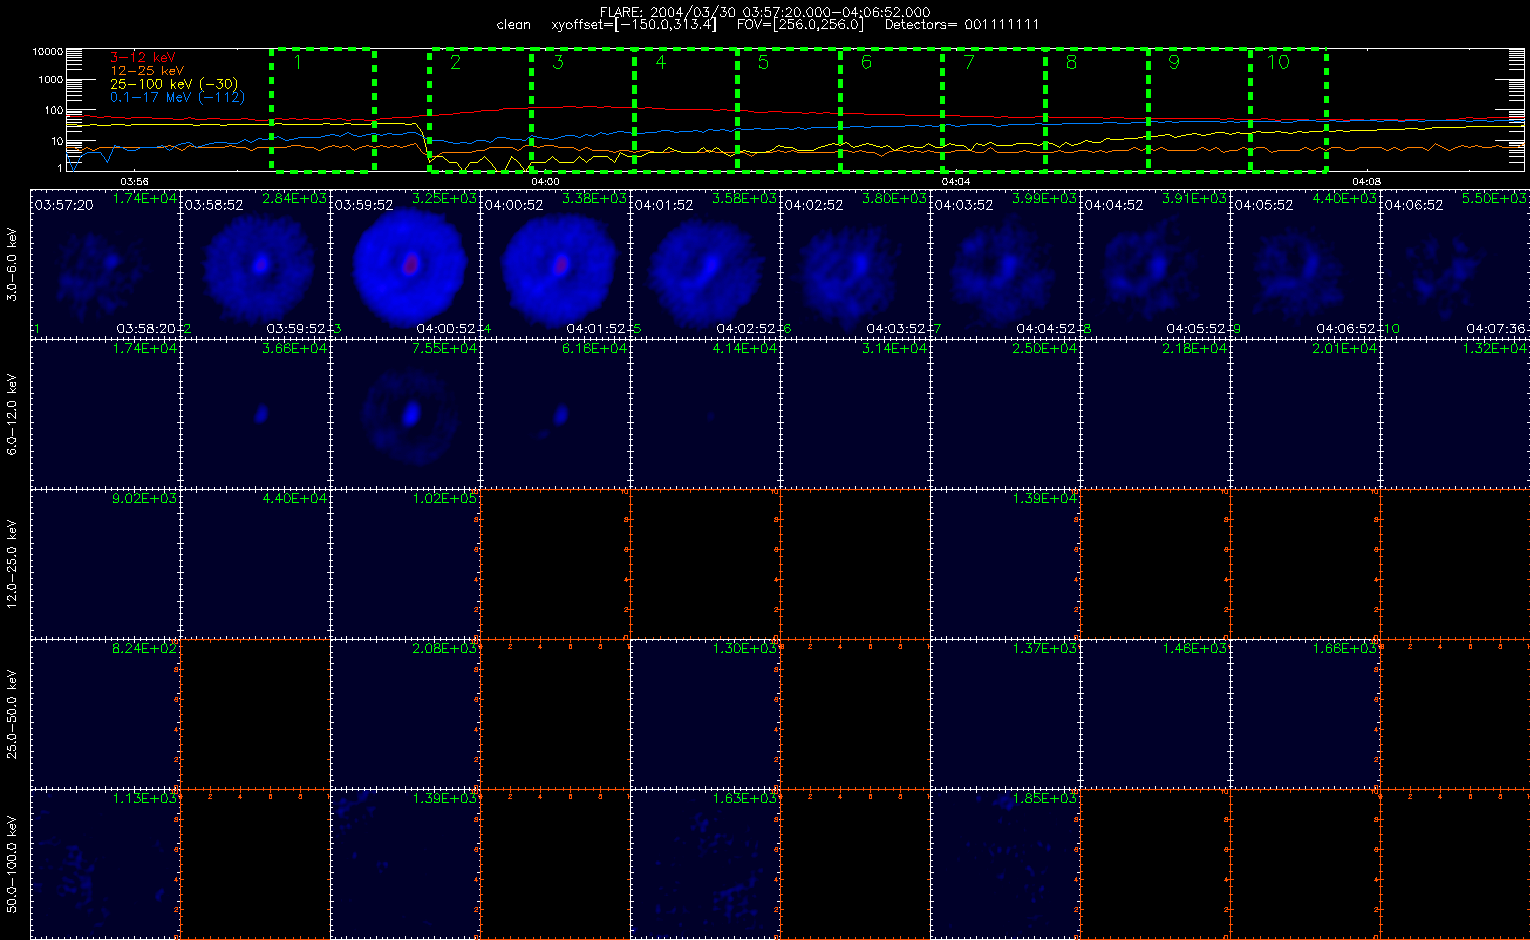The image size is (1530, 940).
Task: Click the 12.0-25.0 keV row label
Action: point(13,564)
